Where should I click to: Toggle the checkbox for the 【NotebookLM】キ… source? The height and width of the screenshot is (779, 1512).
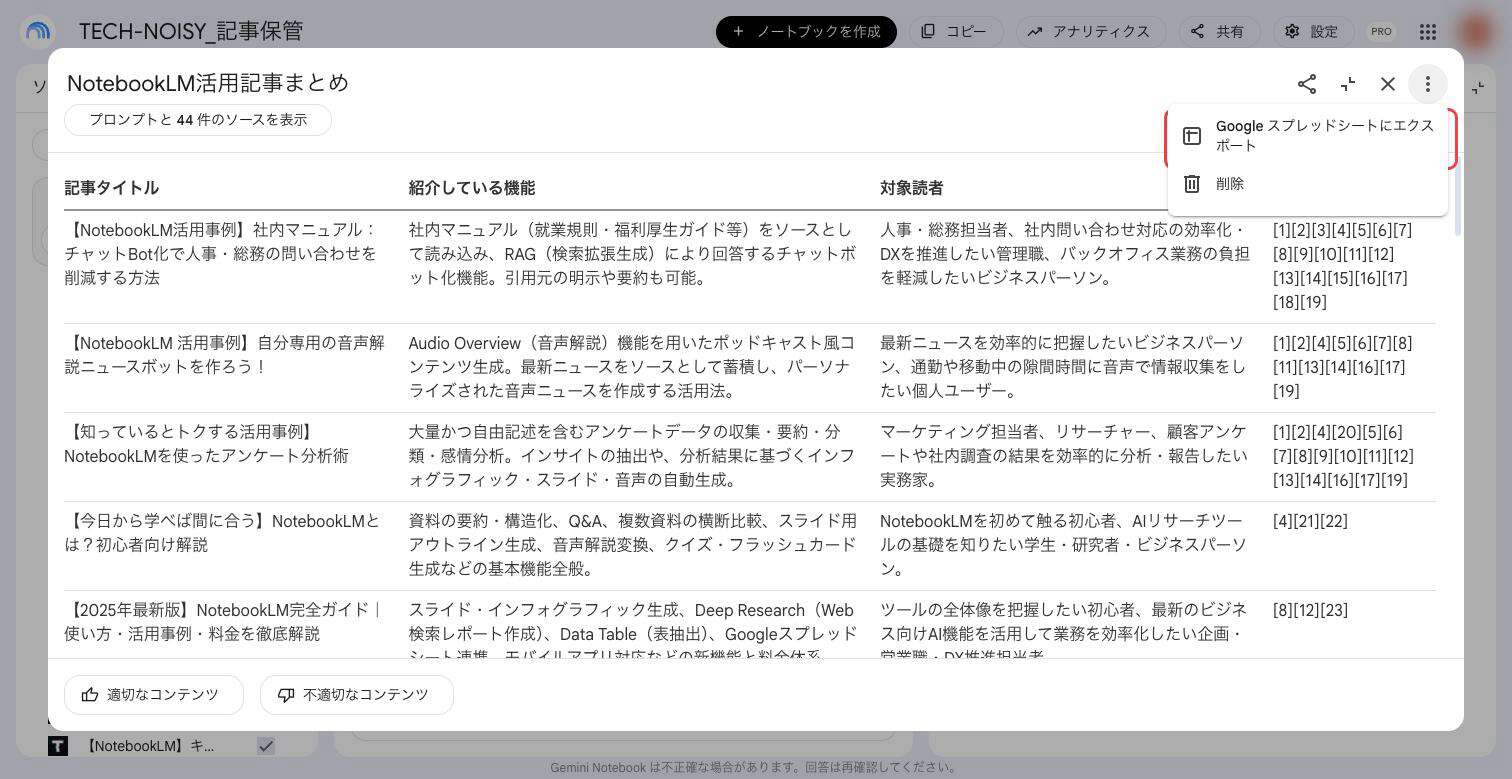click(266, 746)
